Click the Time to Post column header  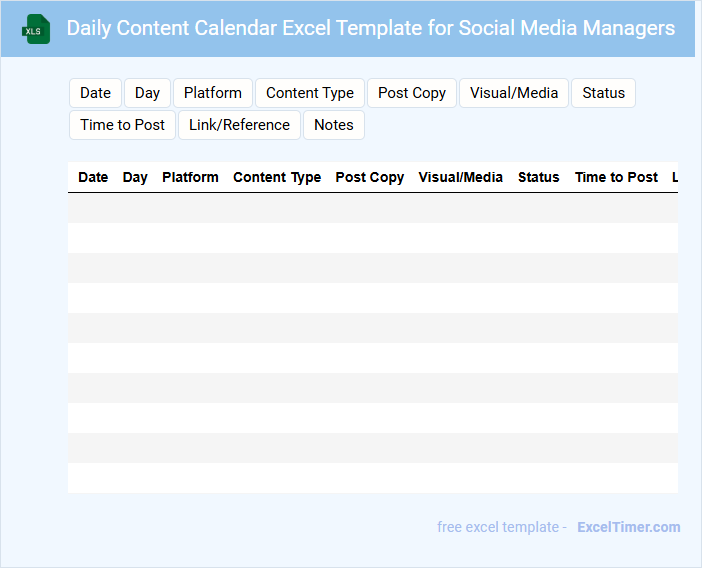tap(616, 177)
